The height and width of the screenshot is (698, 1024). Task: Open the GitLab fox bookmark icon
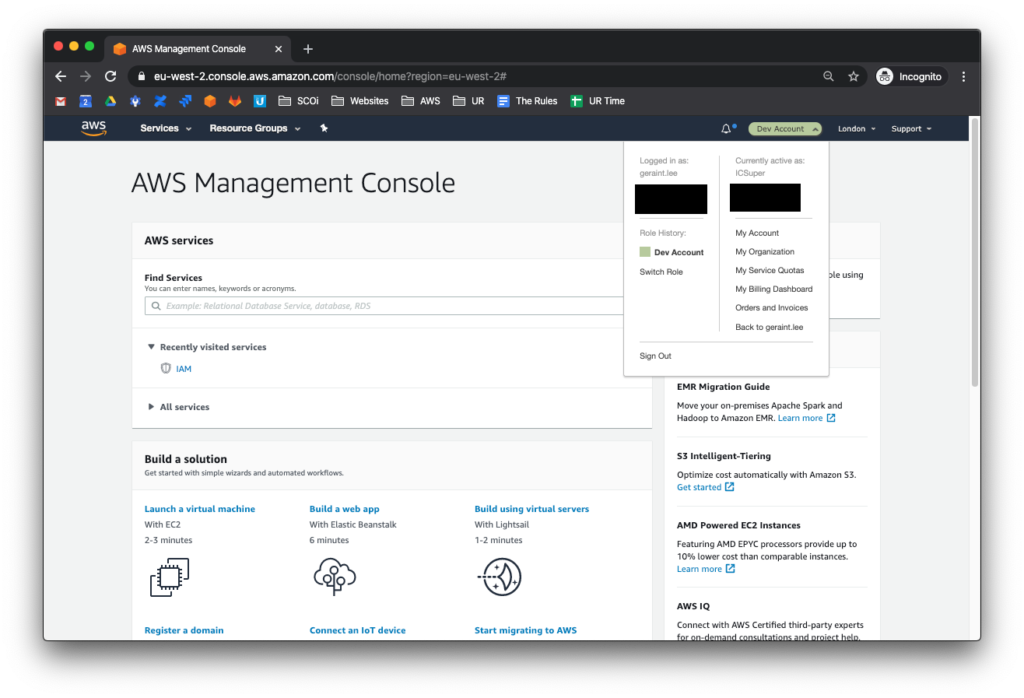point(234,101)
